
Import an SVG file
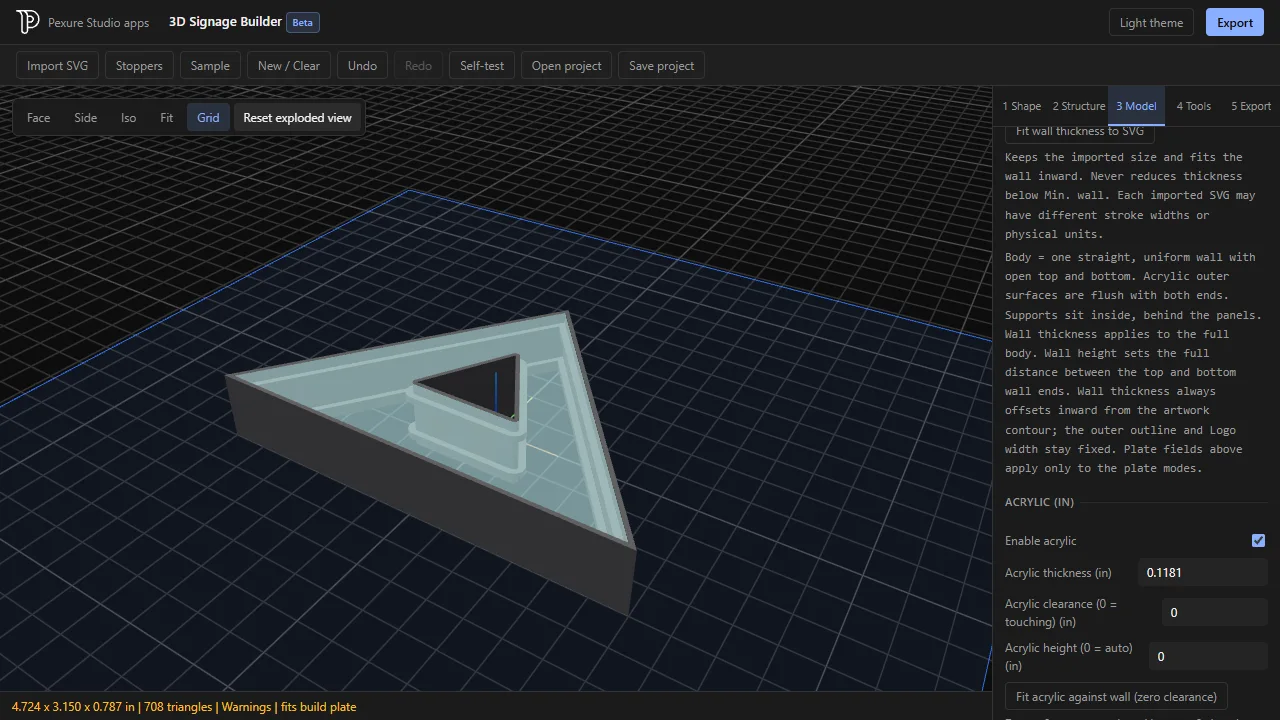57,66
